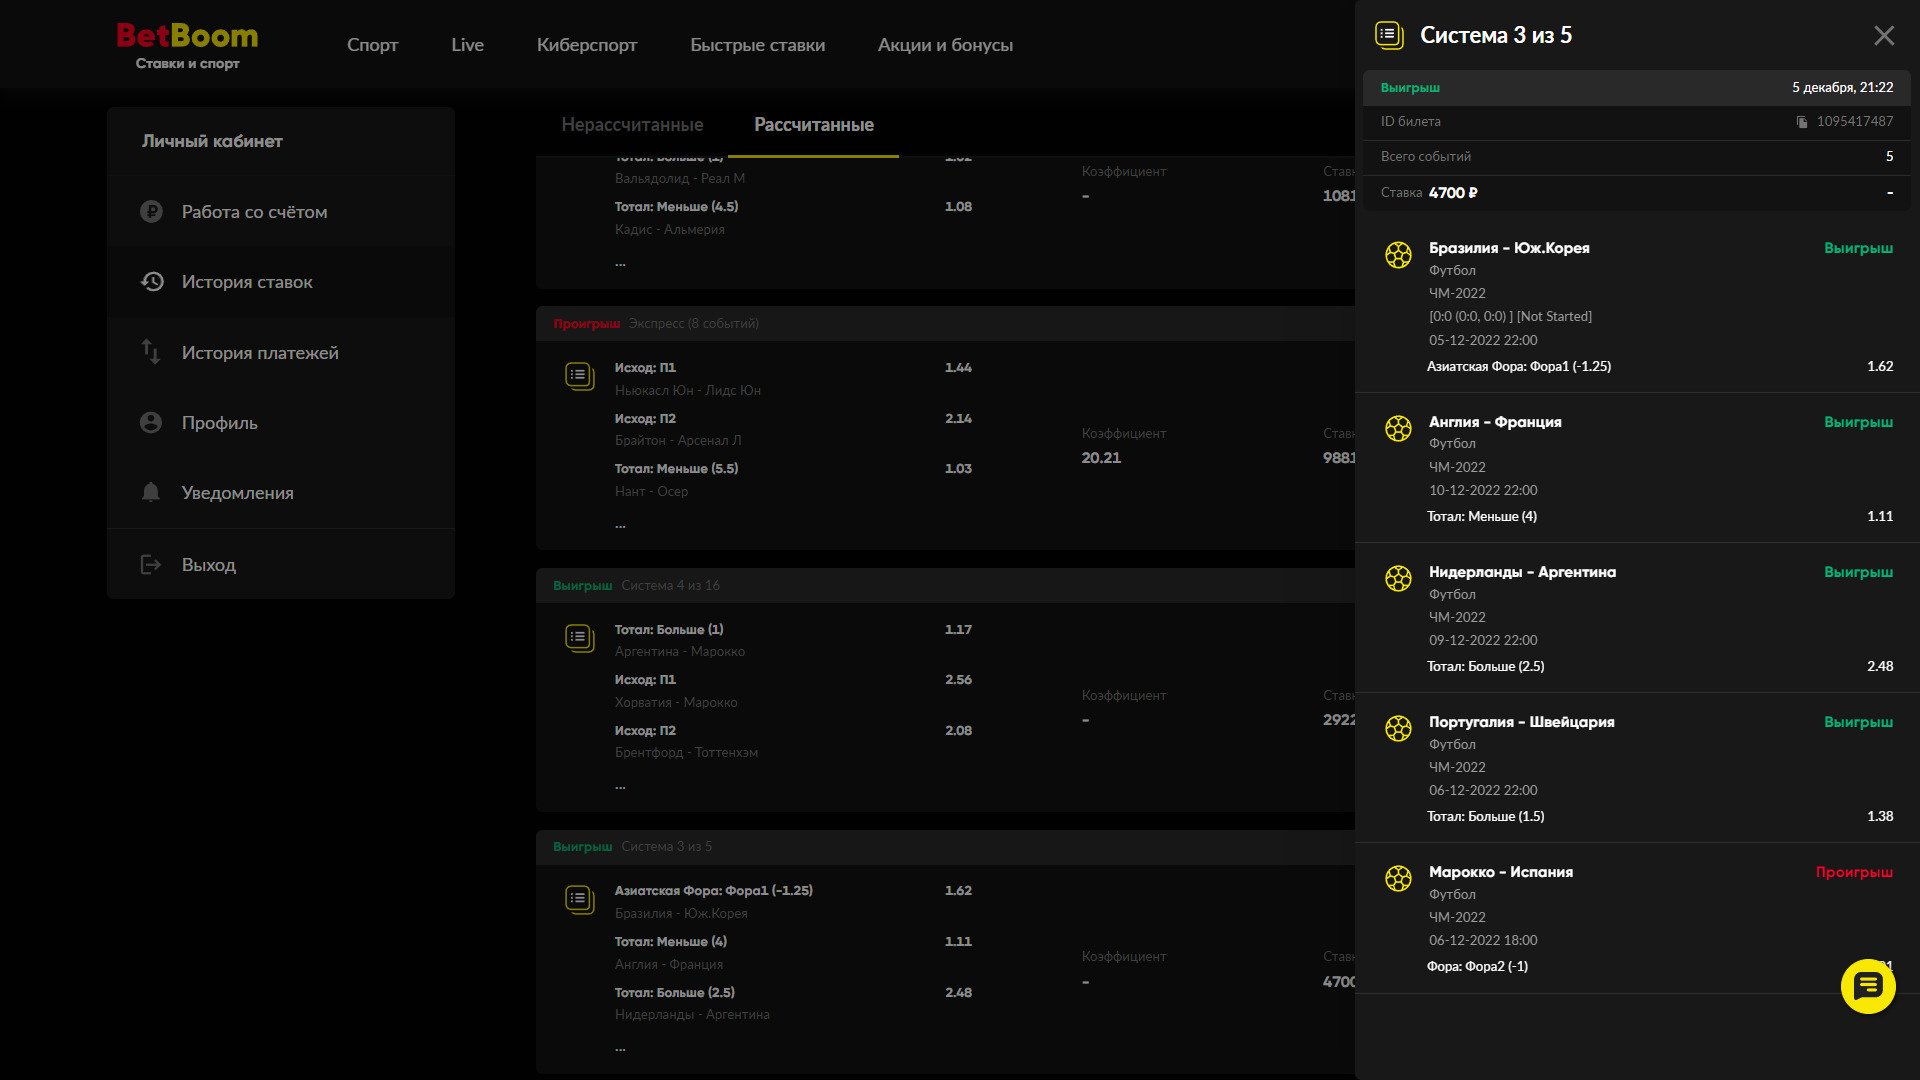Viewport: 1920px width, 1080px height.
Task: Open Киберспорт in top navigation
Action: click(587, 45)
